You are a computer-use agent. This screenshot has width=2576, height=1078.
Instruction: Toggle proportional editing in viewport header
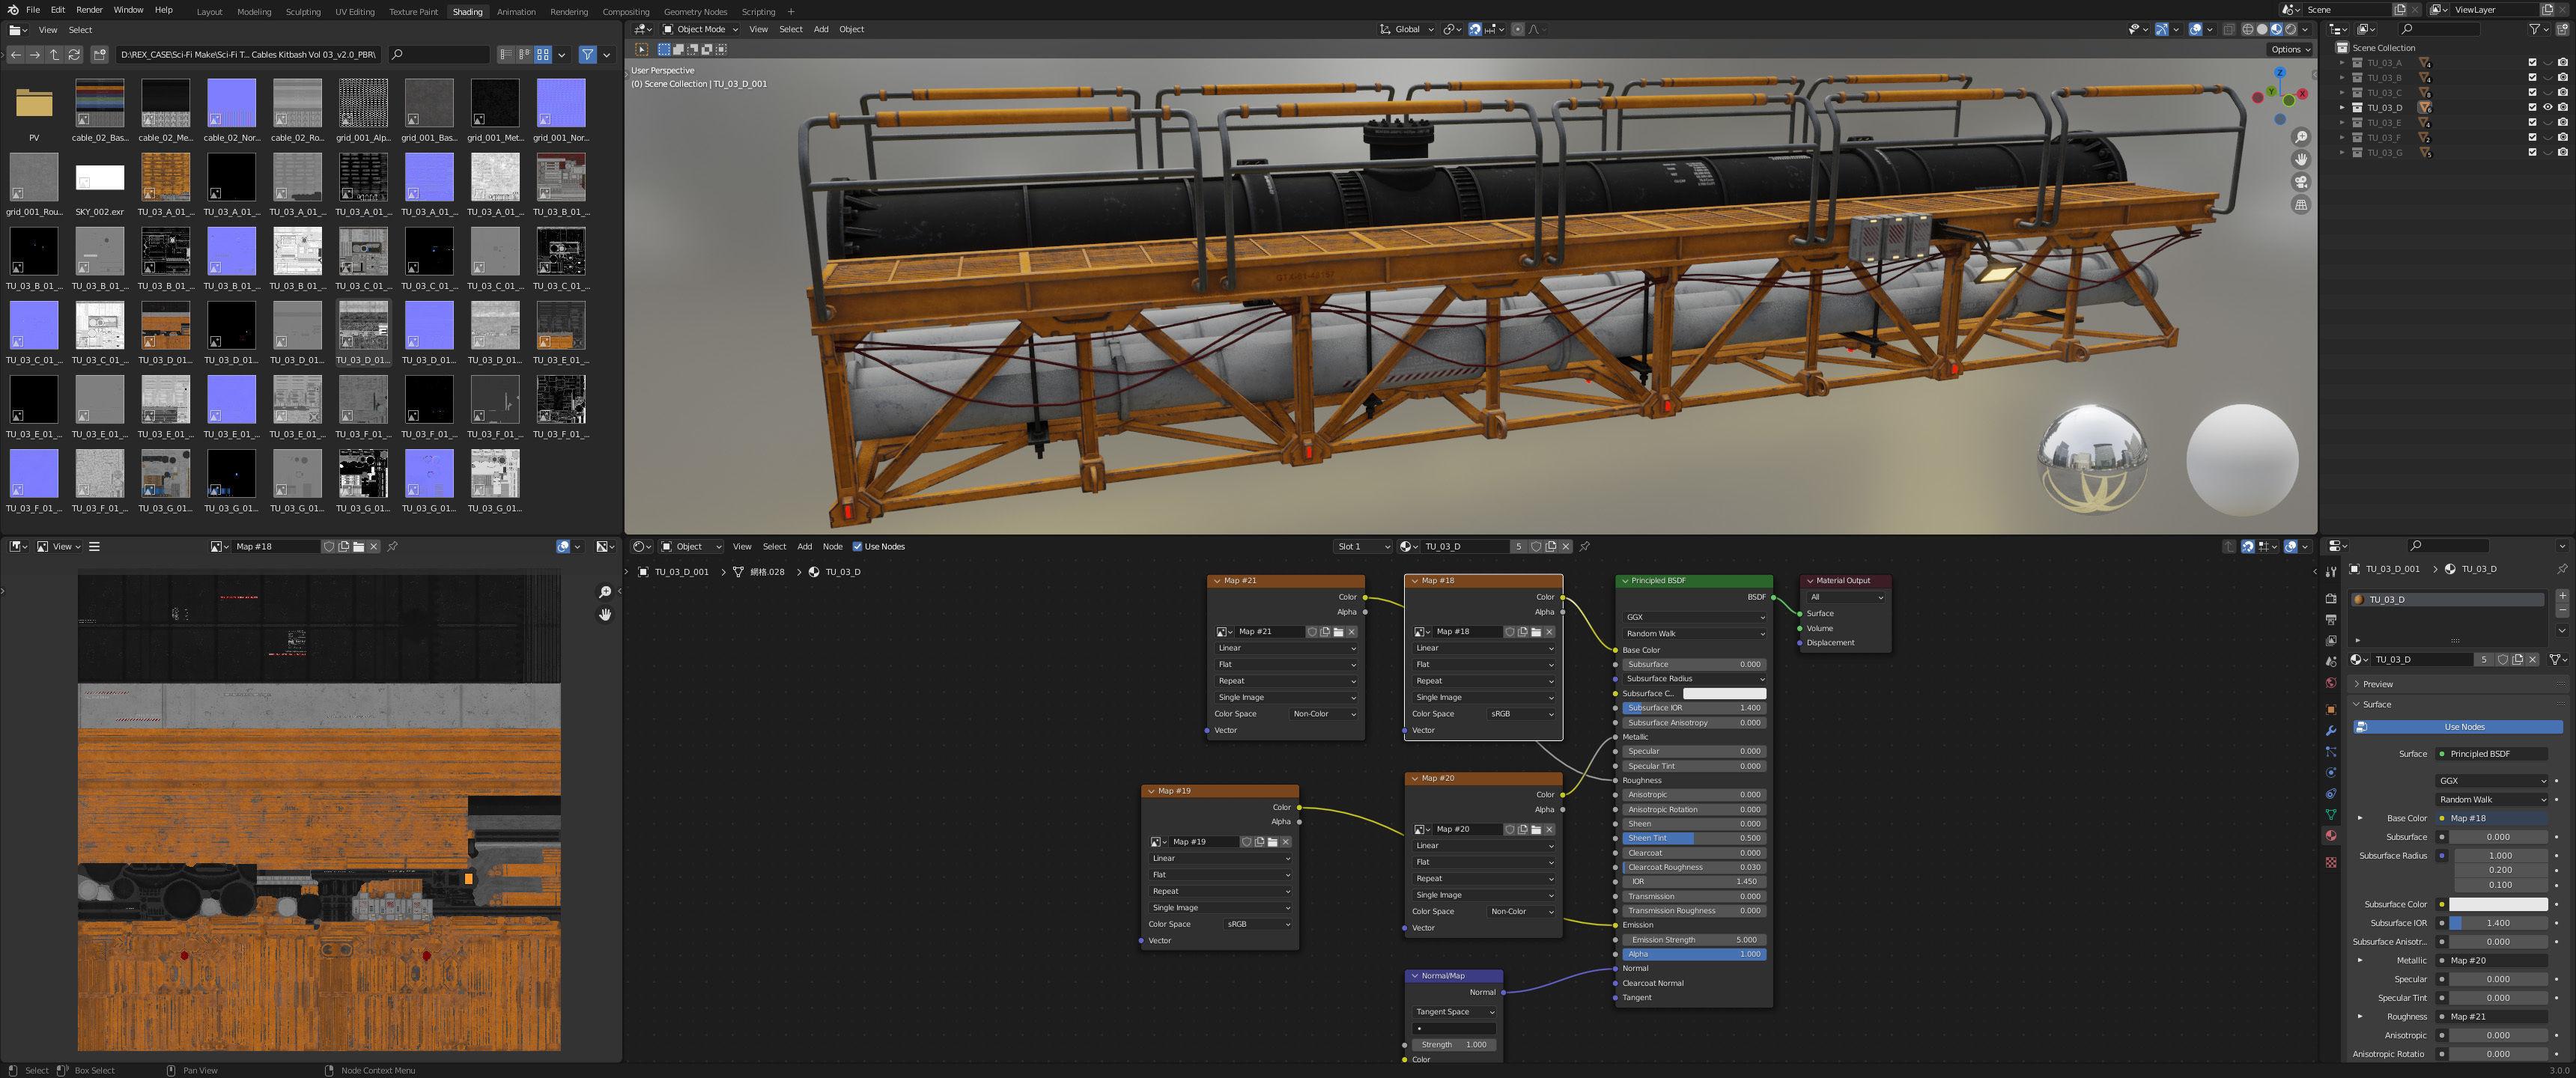(x=1517, y=29)
